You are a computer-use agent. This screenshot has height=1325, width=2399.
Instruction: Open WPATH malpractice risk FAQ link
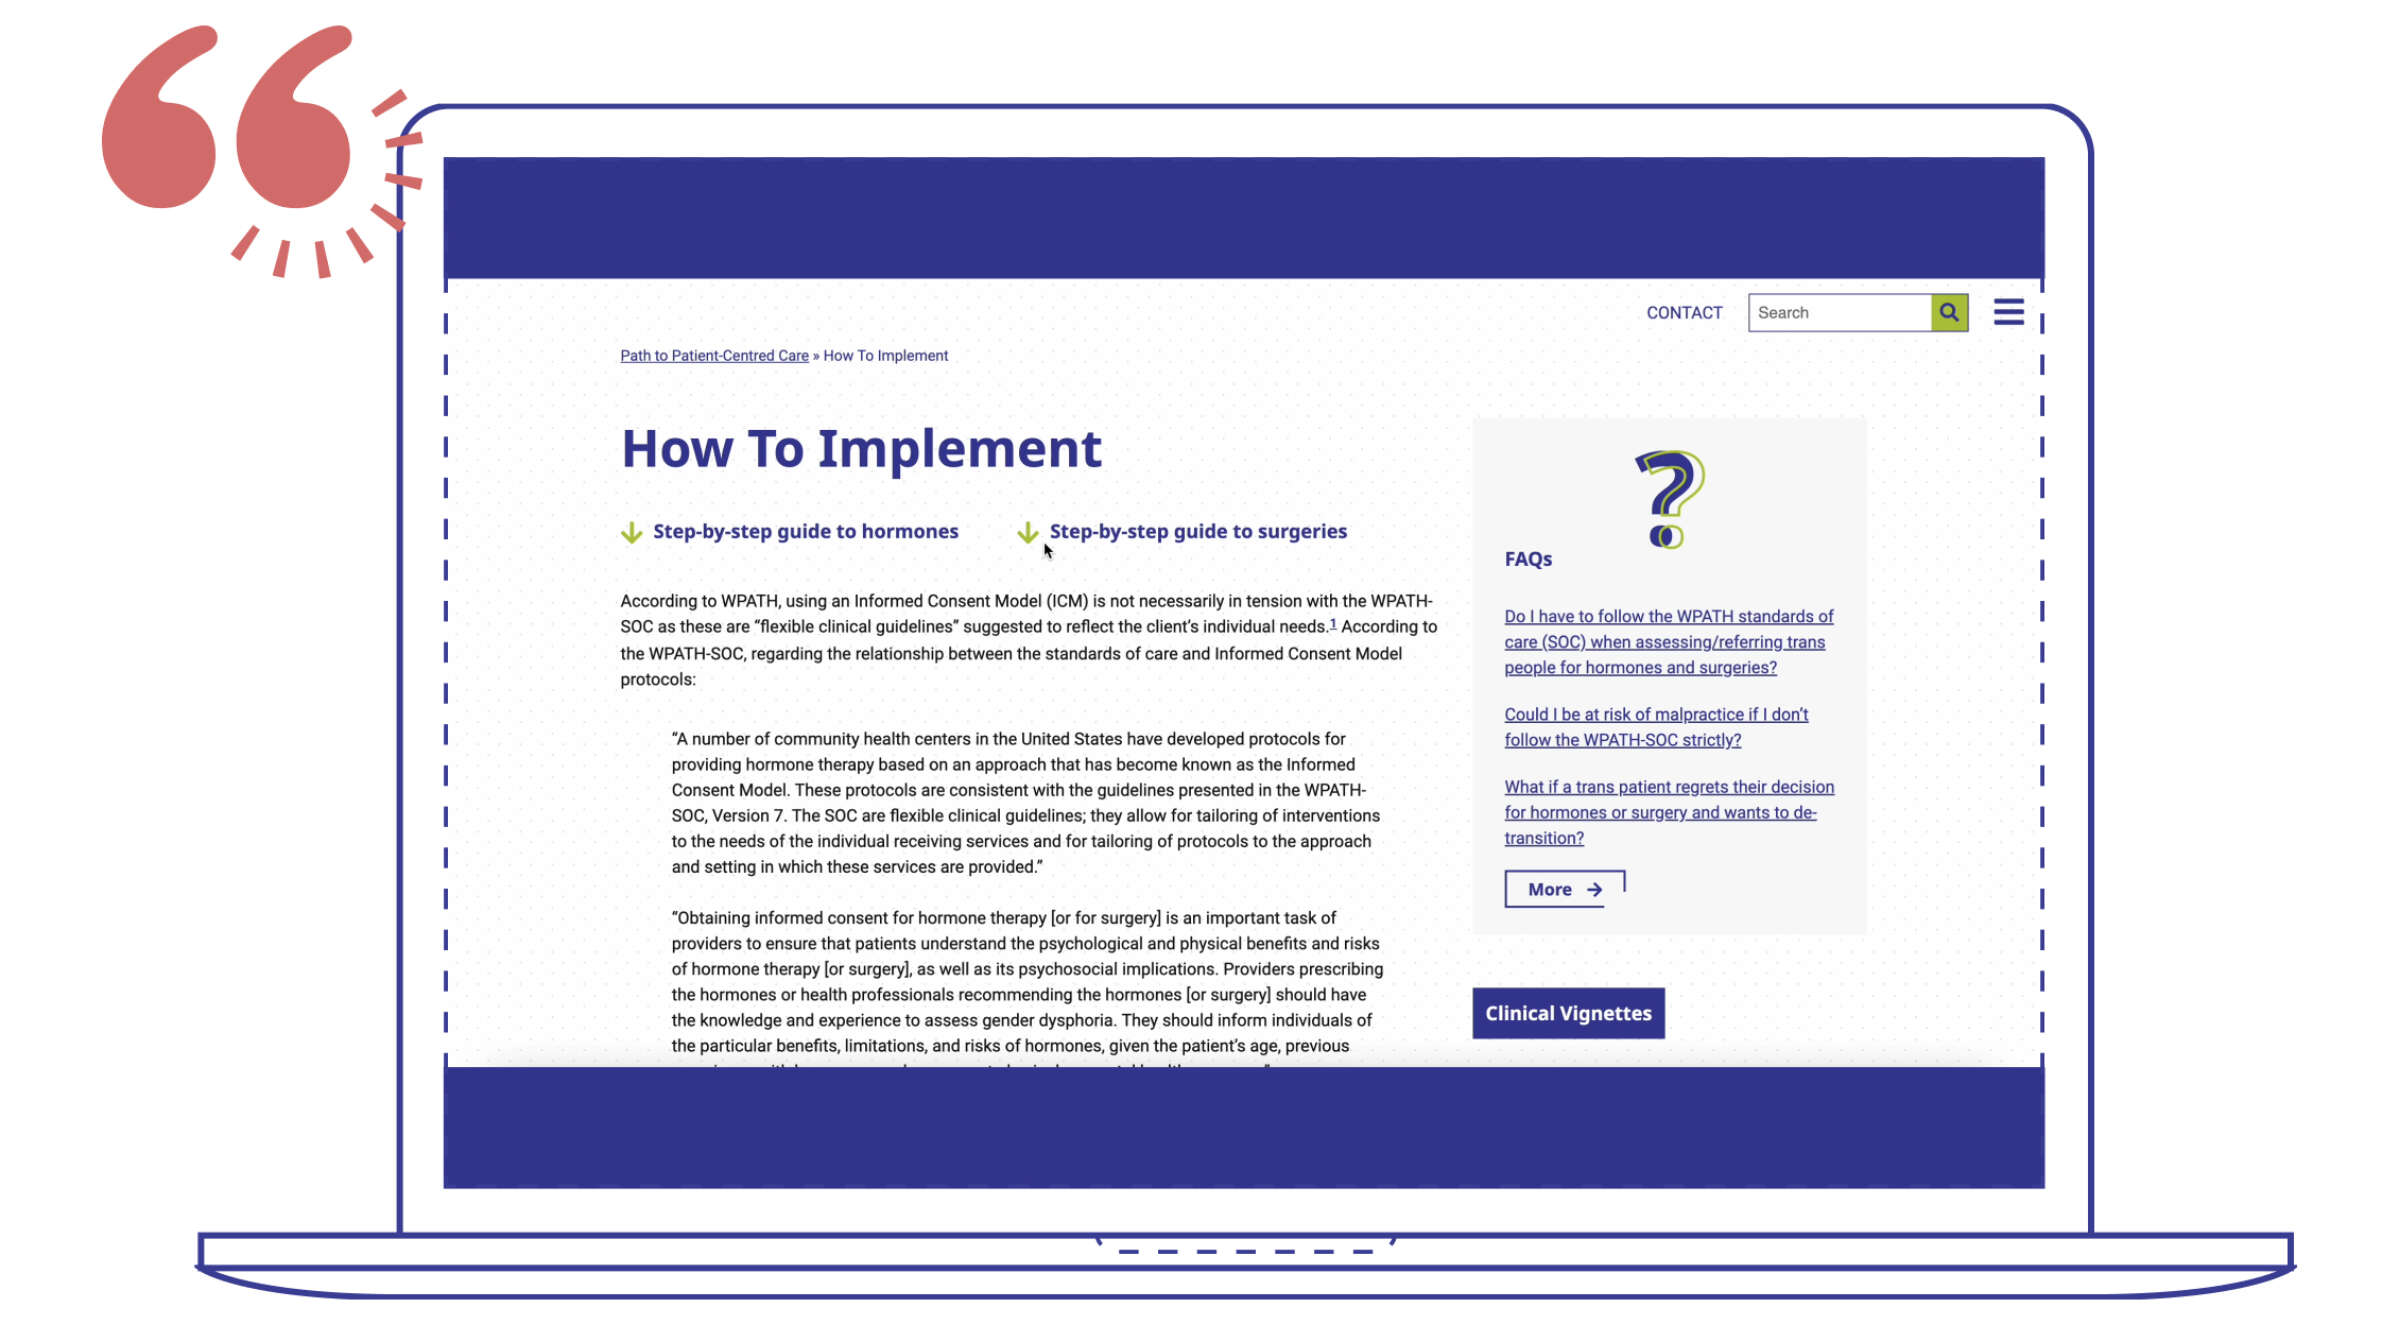pyautogui.click(x=1655, y=726)
